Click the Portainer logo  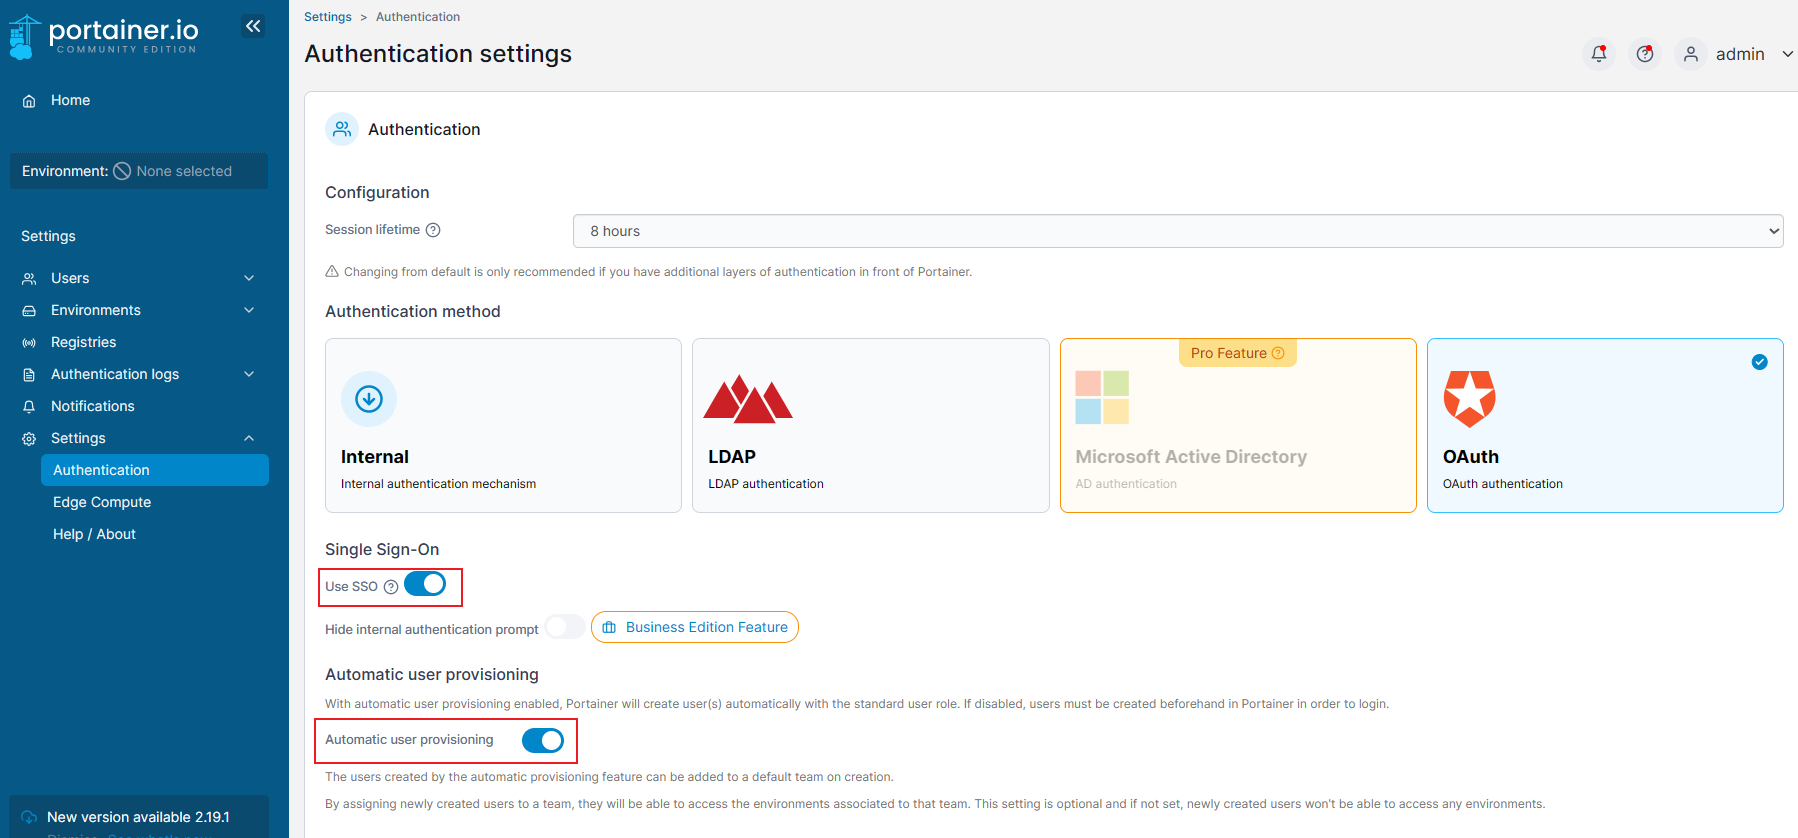[x=104, y=36]
